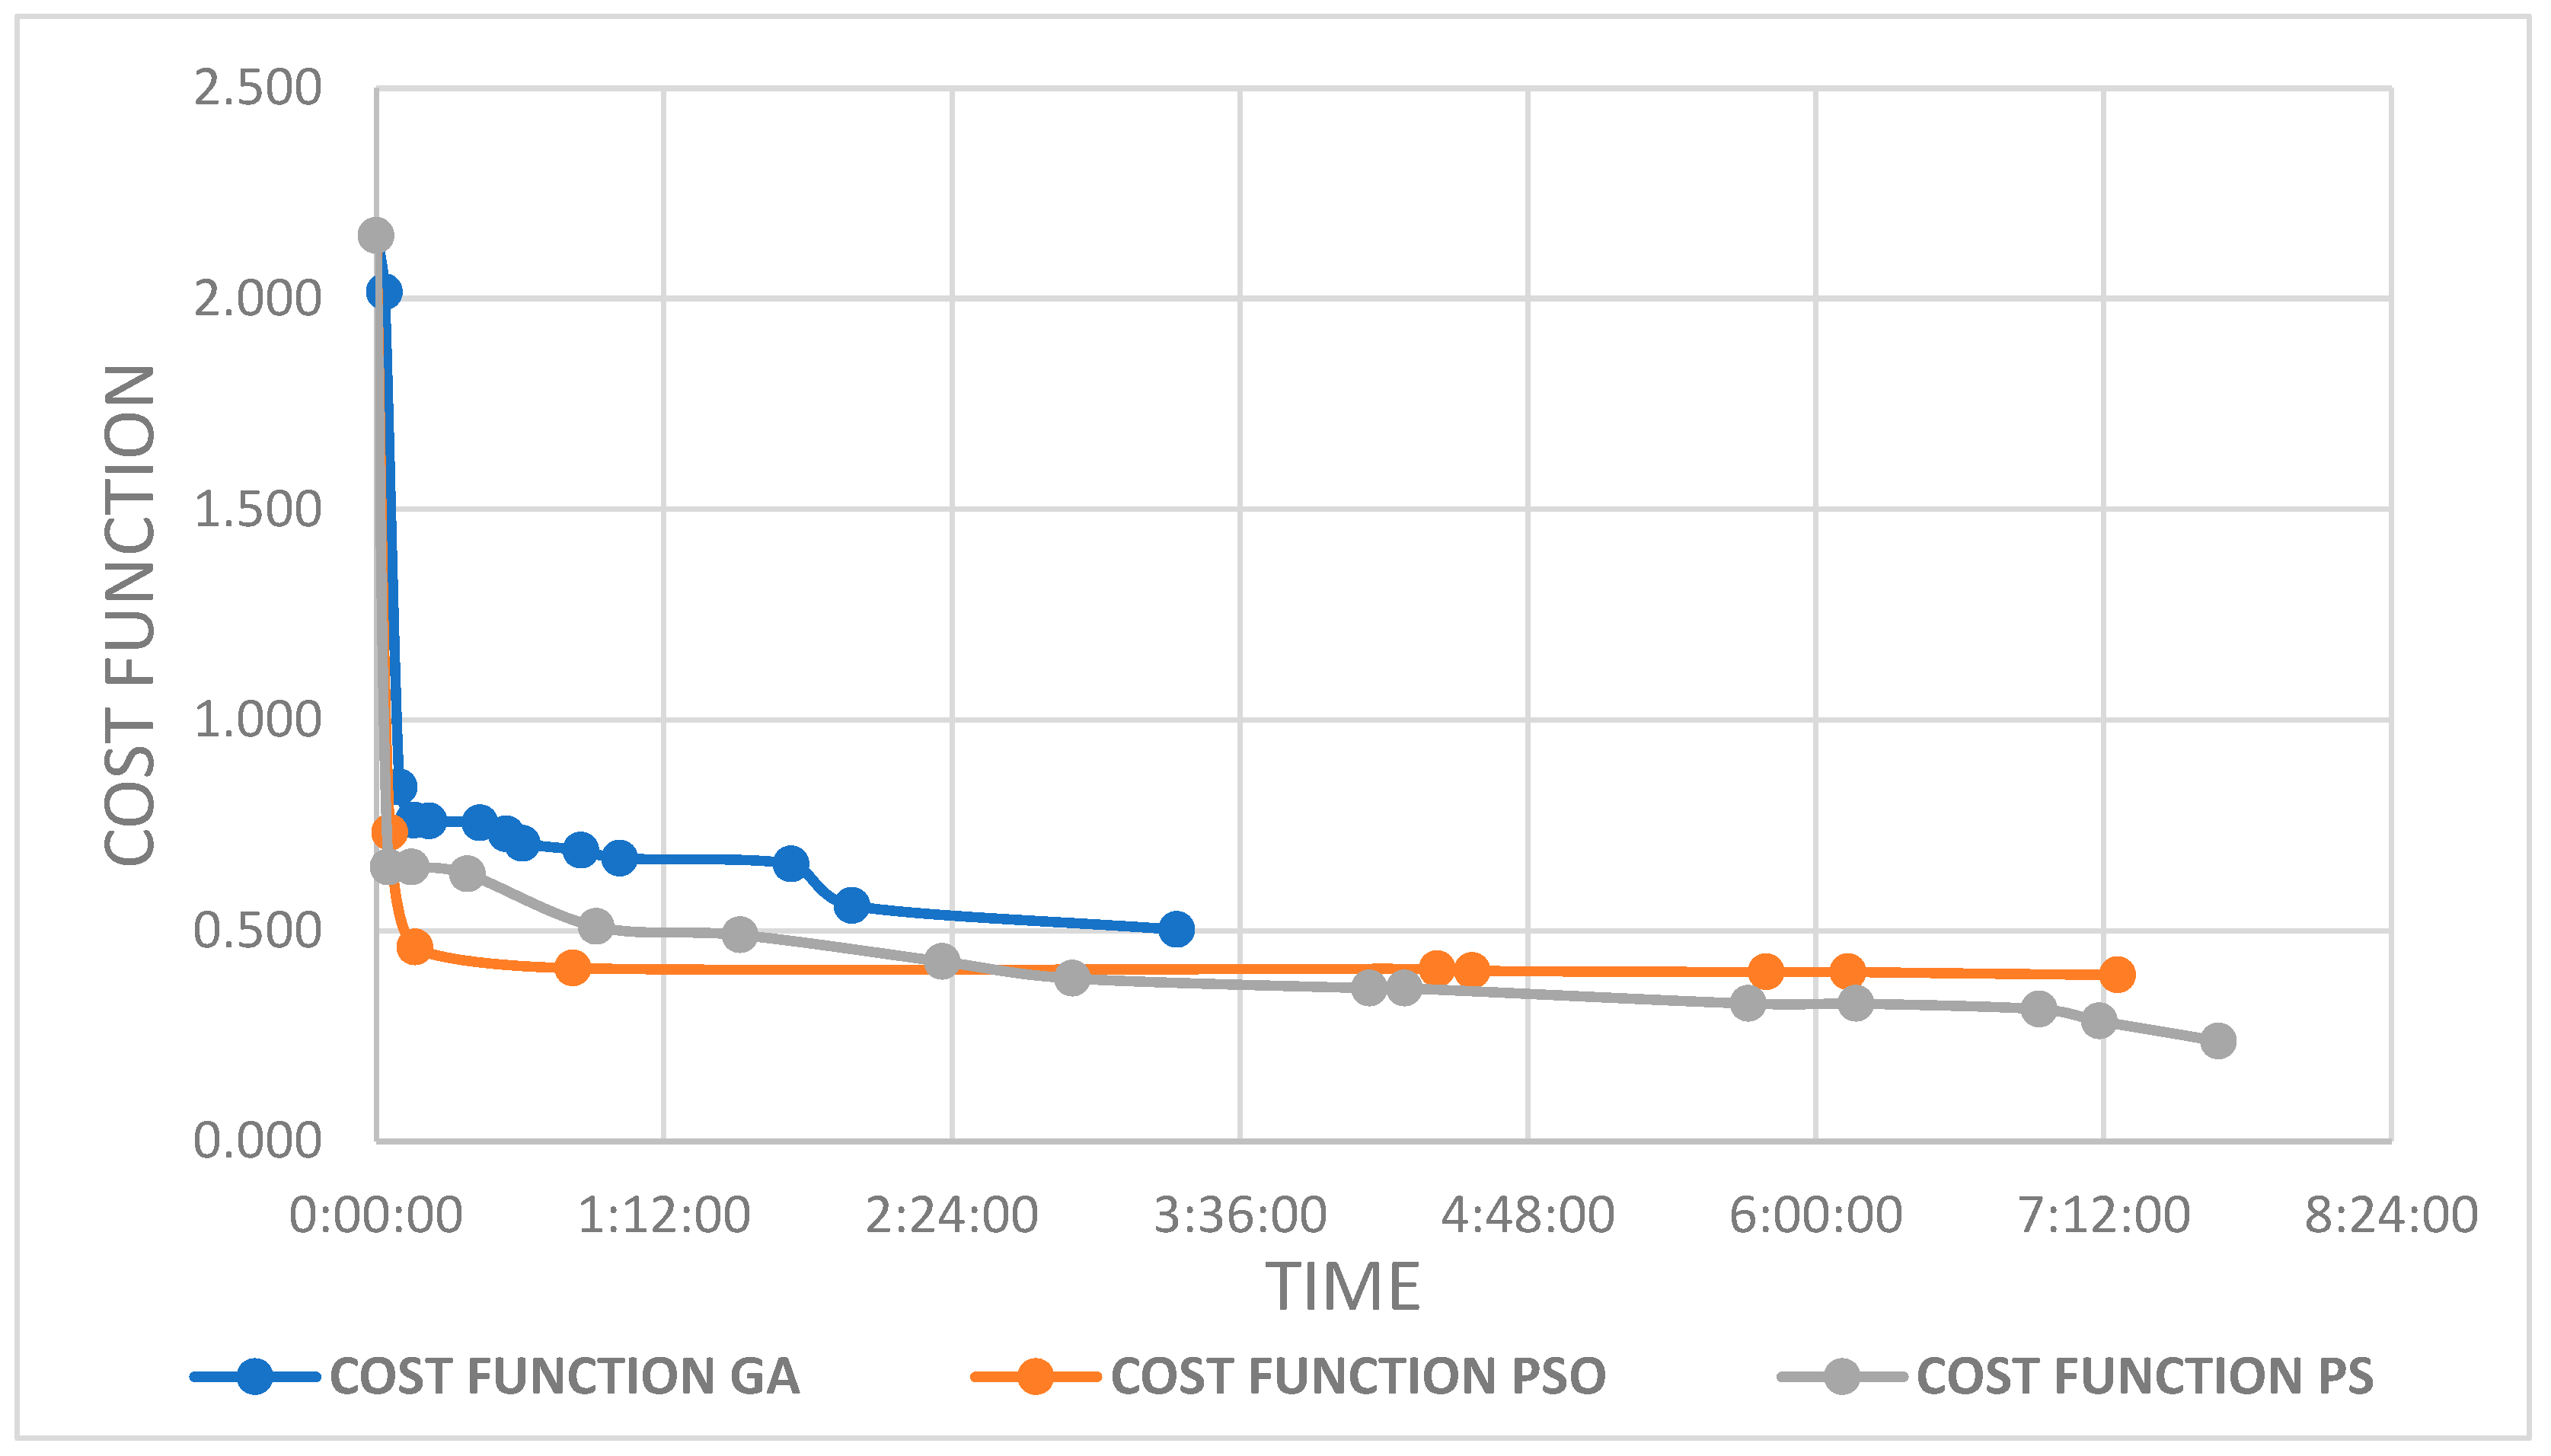
Task: Click the COST FUNCTION PSO legend entry
Action: pos(1288,1377)
